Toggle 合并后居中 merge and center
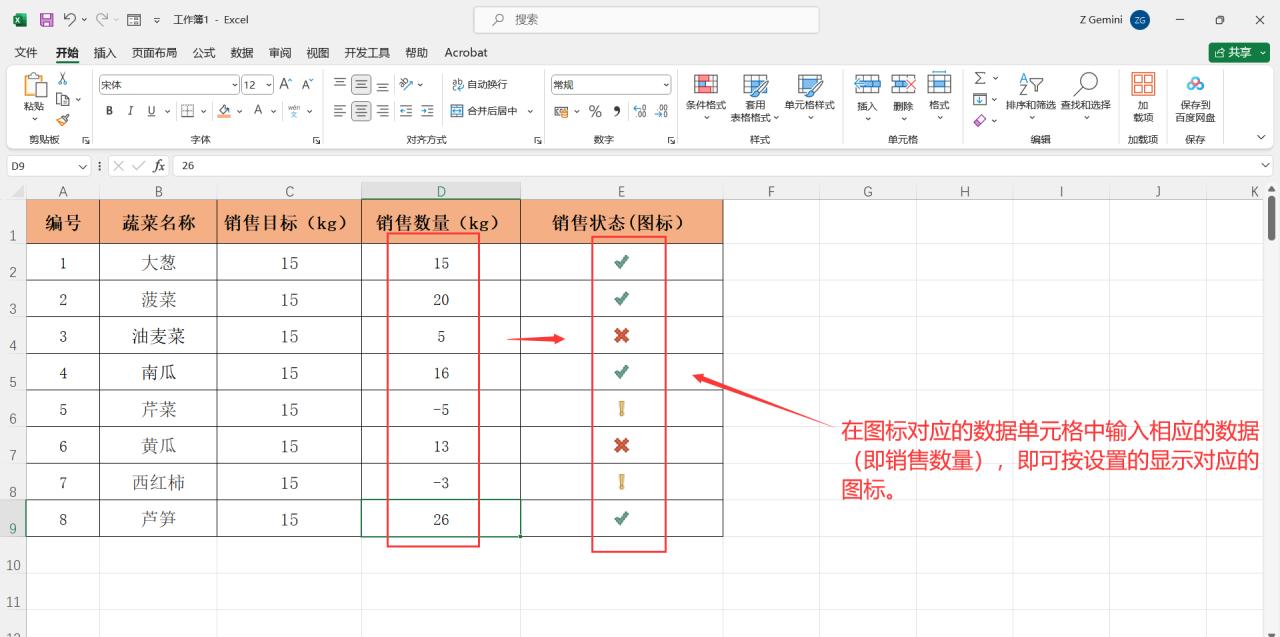 point(484,111)
